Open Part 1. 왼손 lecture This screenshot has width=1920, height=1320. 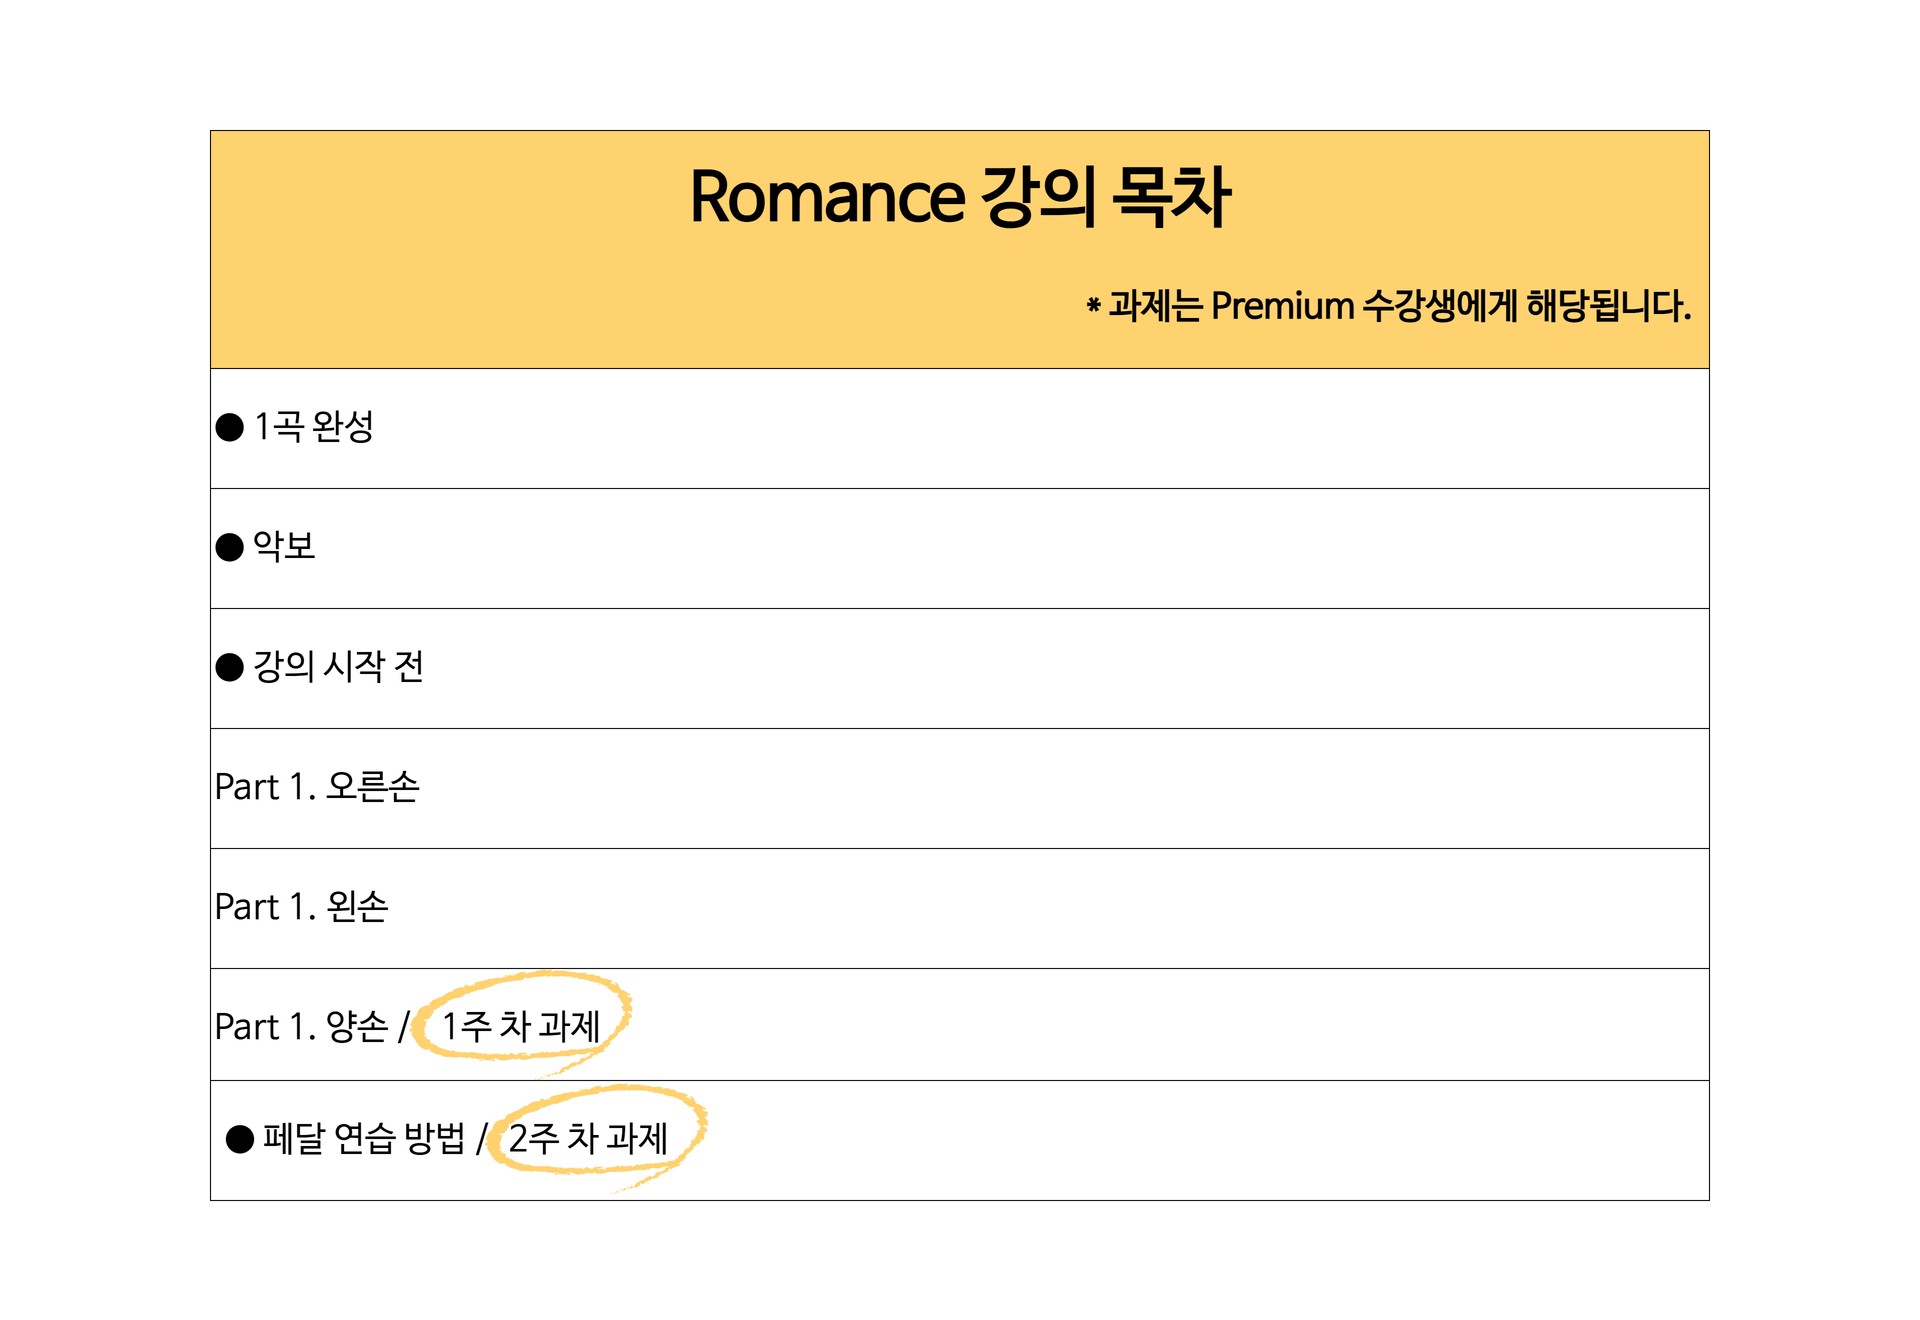click(x=960, y=908)
